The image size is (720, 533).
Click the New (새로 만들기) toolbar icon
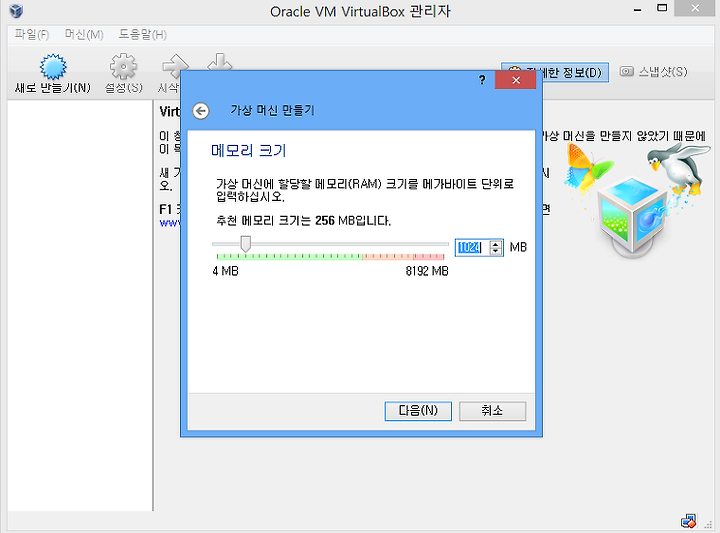point(53,67)
